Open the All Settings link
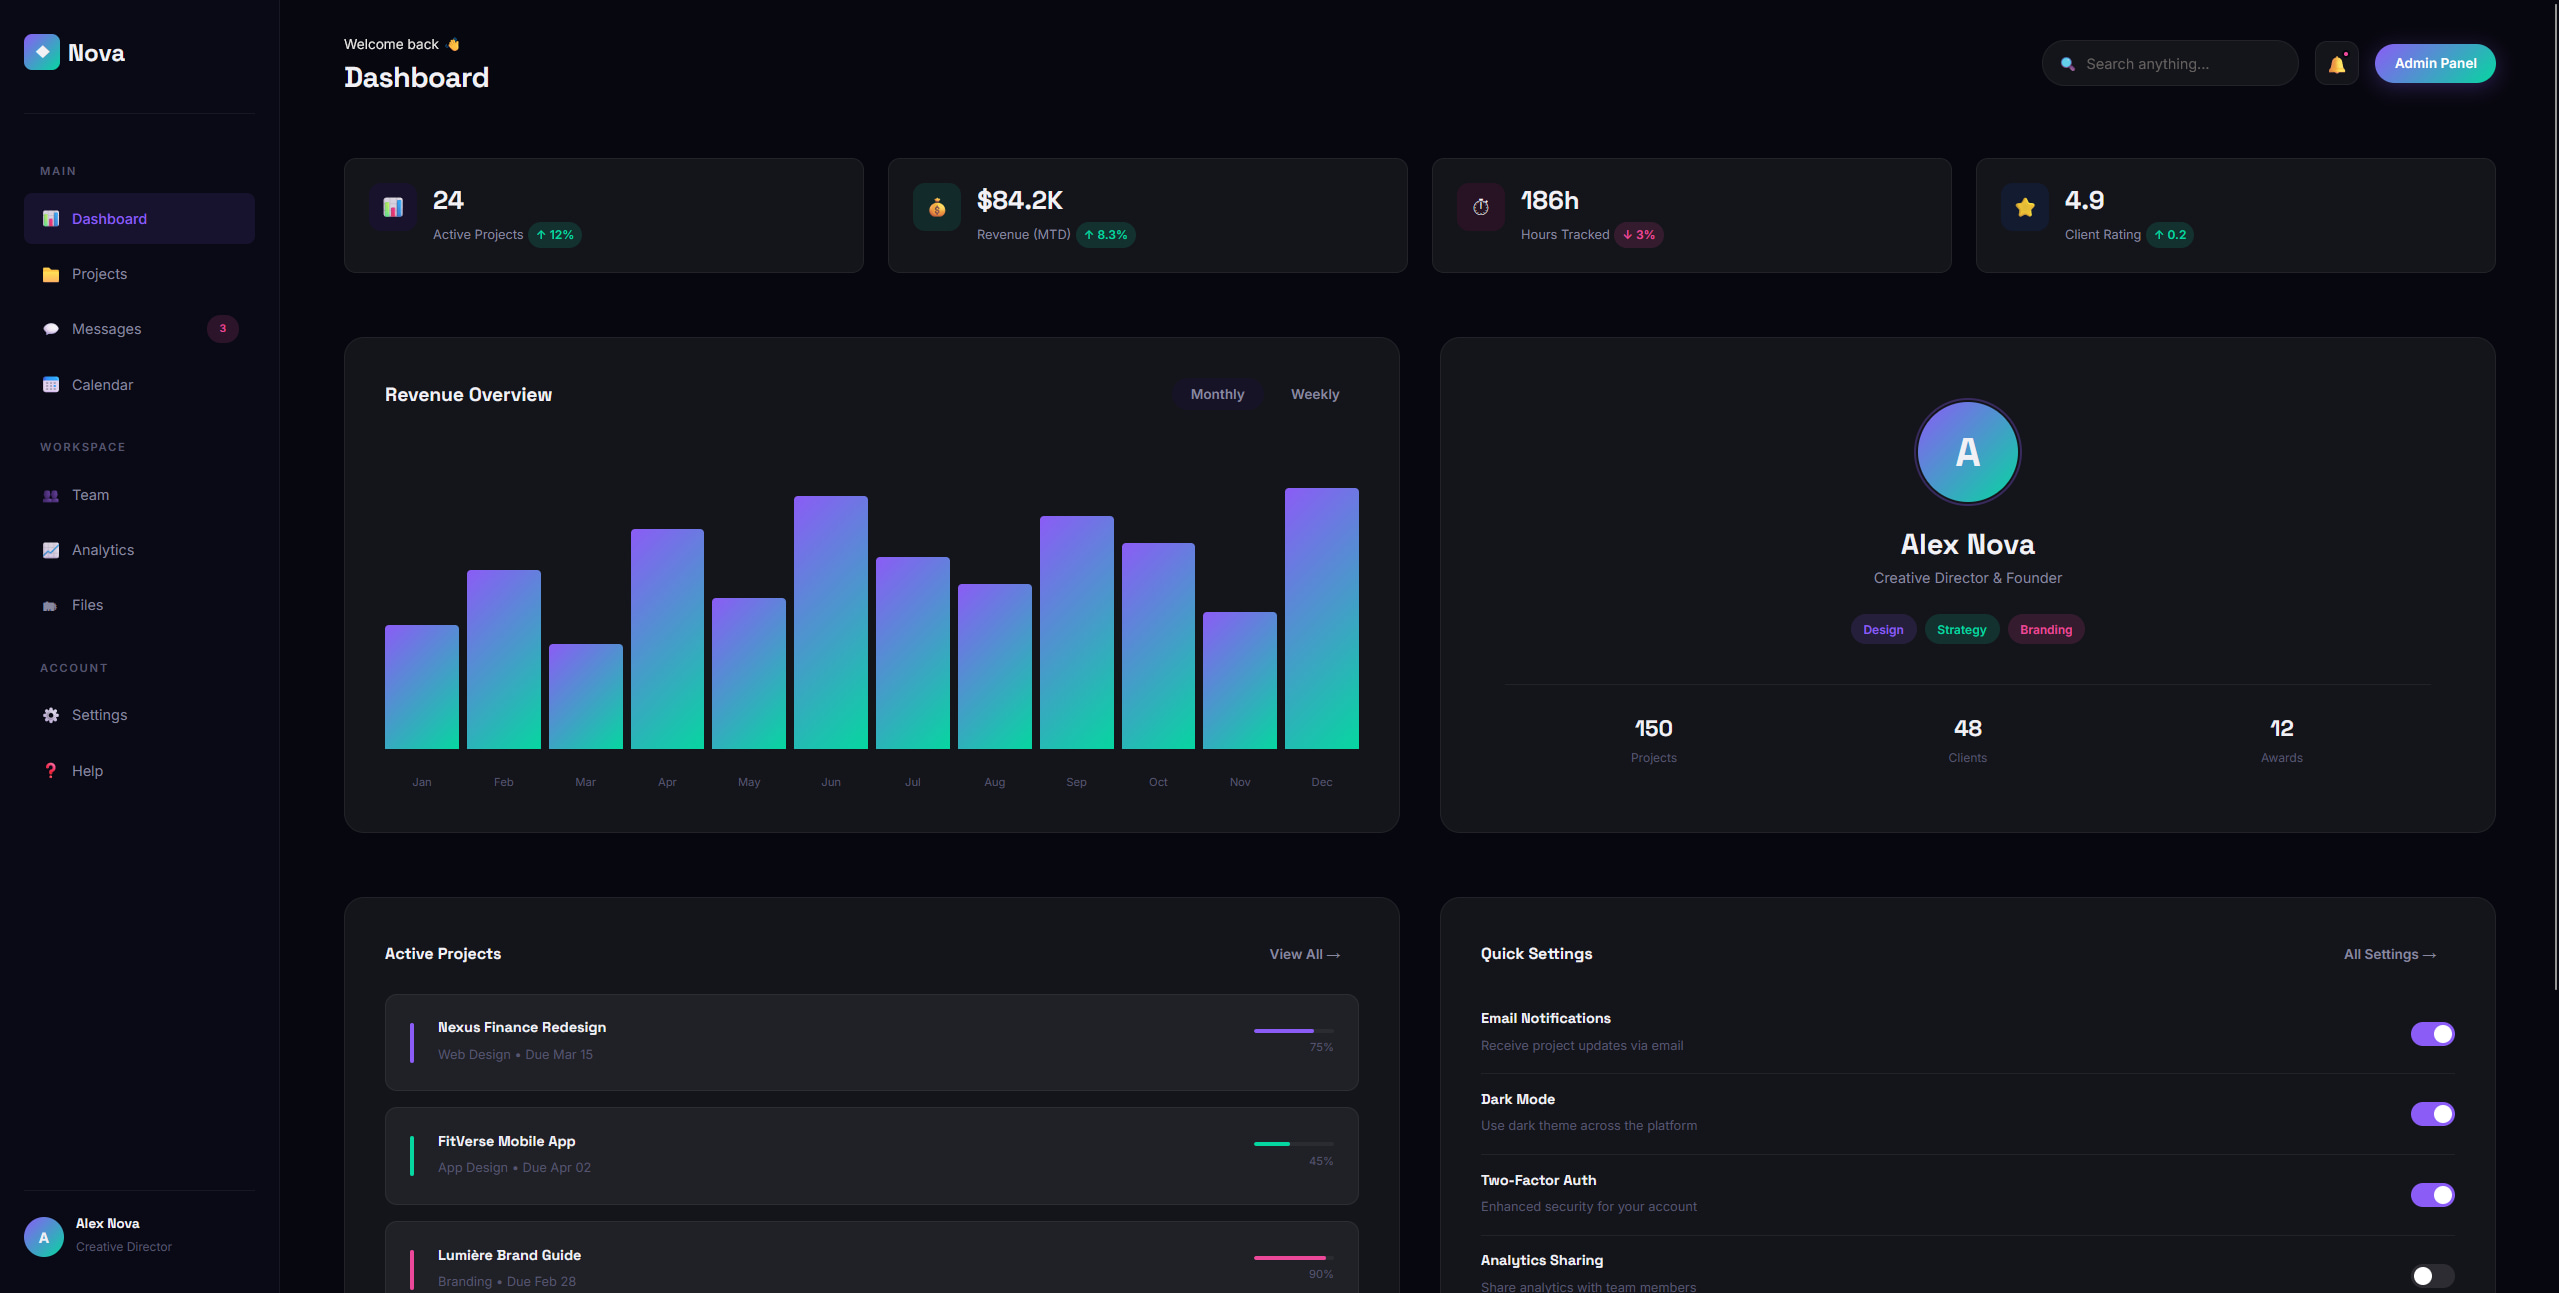2559x1293 pixels. (x=2389, y=955)
